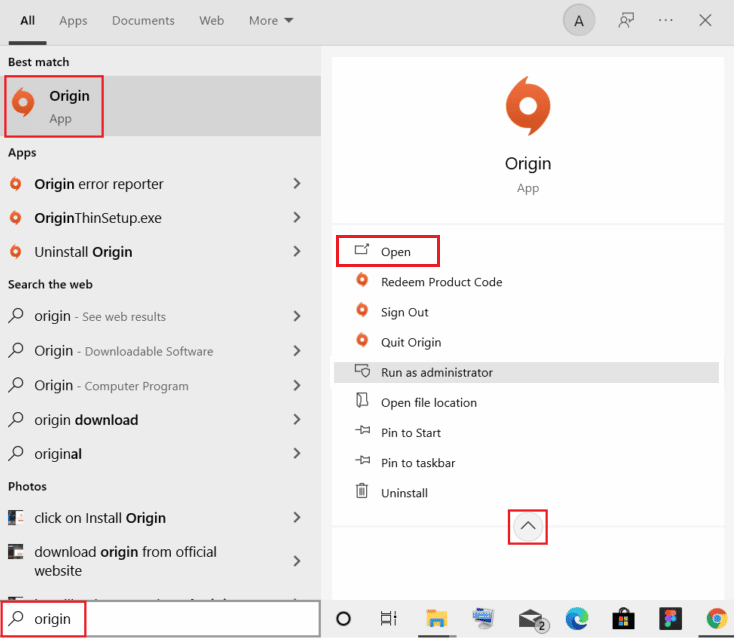Click the search box containing 'origin'
The image size is (734, 639).
pyautogui.click(x=161, y=619)
